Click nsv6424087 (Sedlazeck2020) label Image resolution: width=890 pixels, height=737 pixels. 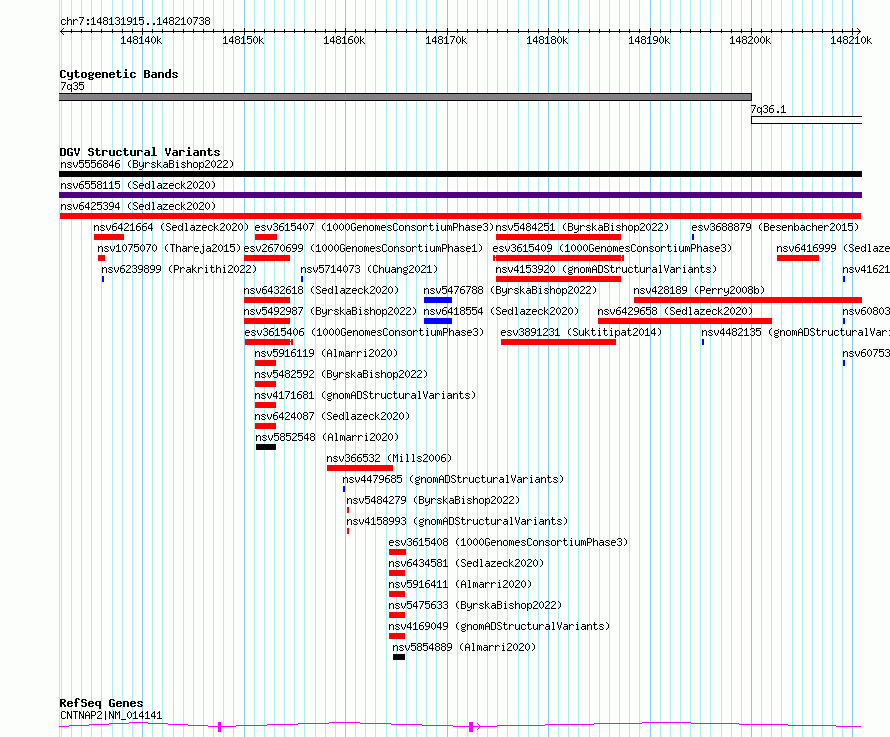[x=332, y=416]
